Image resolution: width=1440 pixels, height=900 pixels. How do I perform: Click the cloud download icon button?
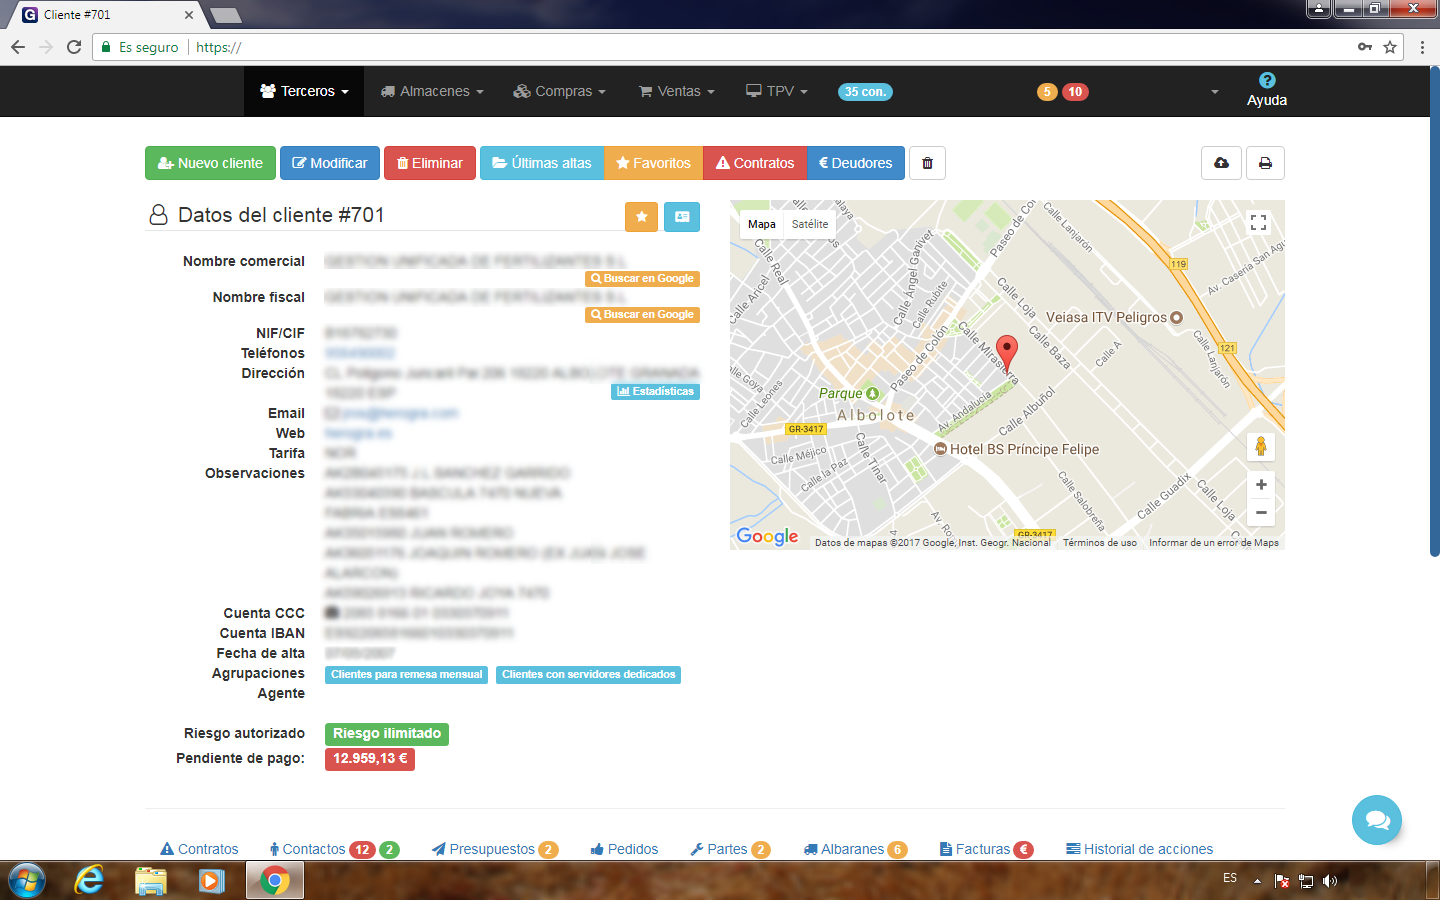(1221, 163)
